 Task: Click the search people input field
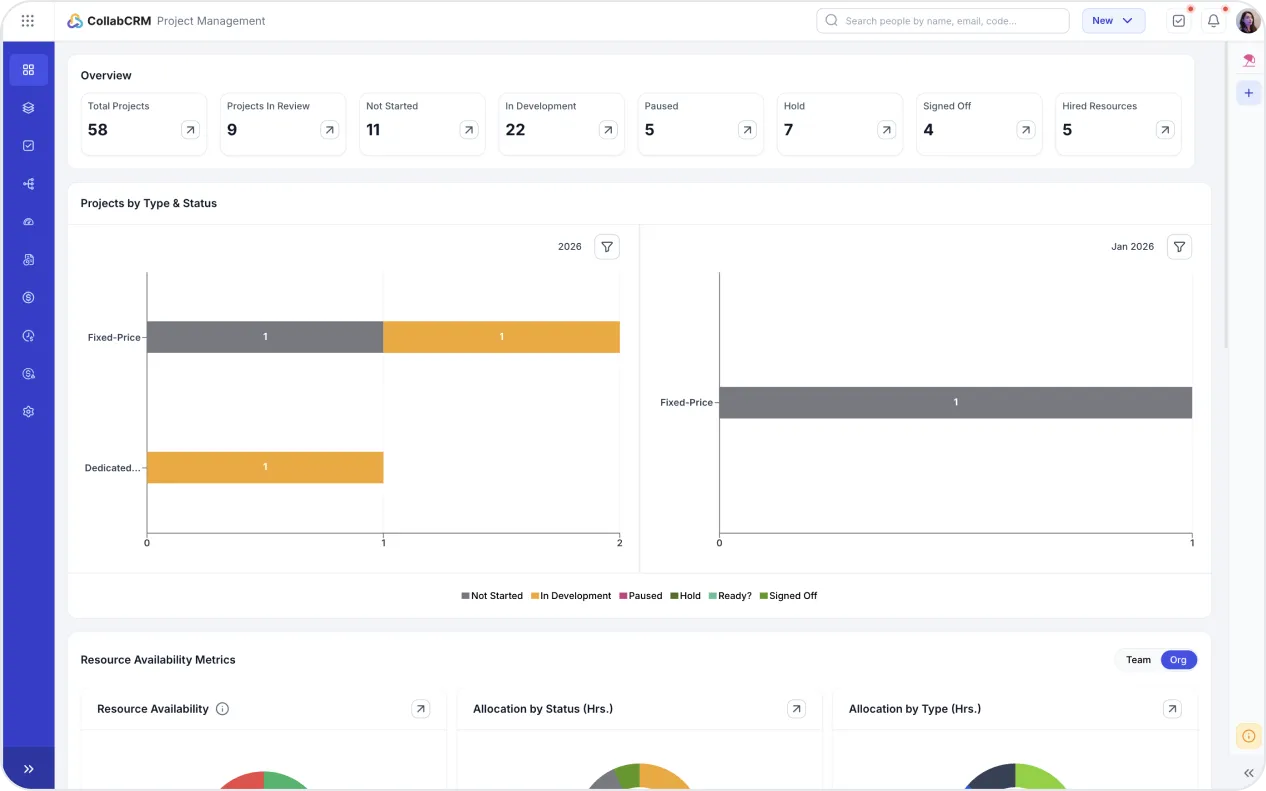click(x=941, y=20)
